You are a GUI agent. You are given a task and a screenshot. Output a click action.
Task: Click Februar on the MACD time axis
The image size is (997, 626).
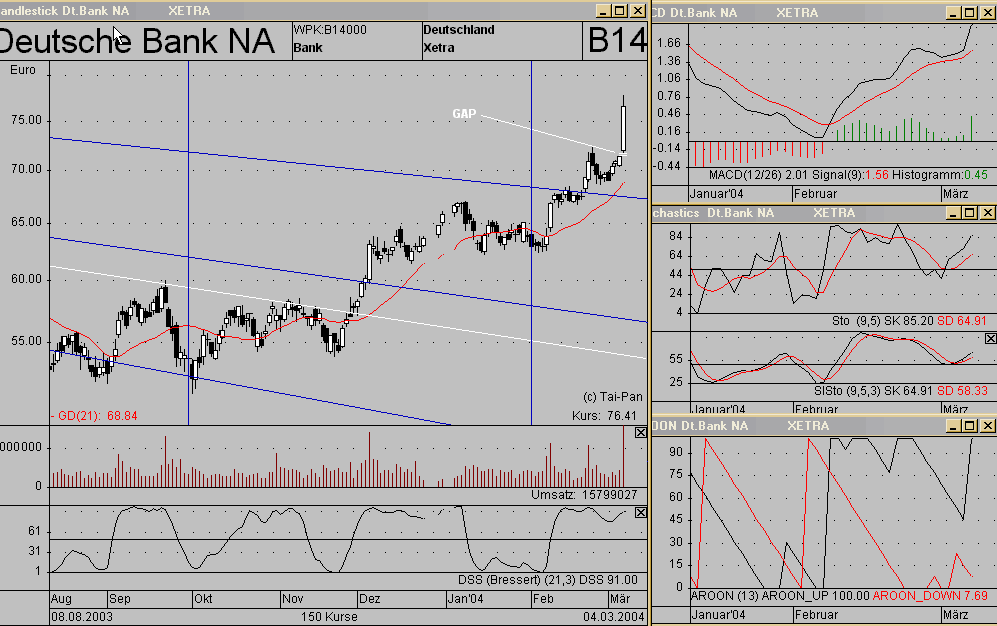[x=816, y=194]
